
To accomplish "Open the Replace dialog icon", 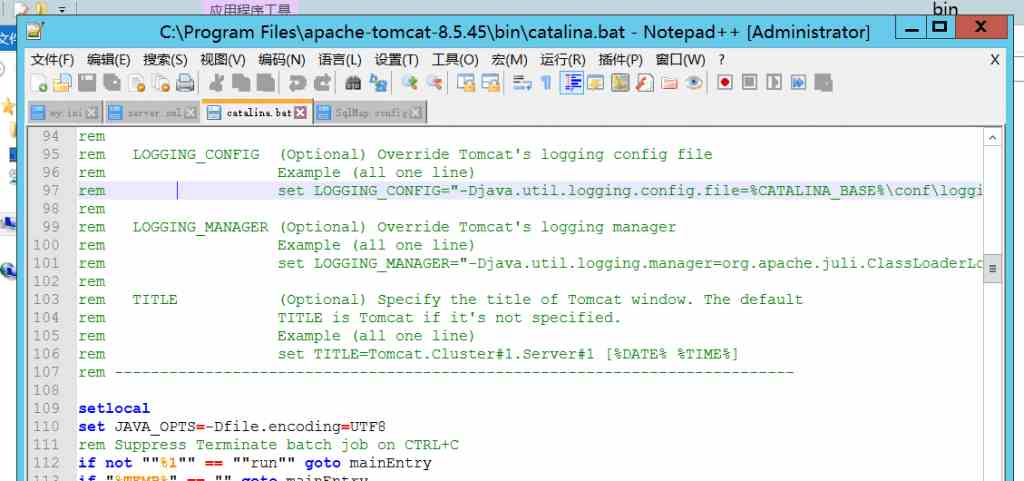I will click(378, 83).
